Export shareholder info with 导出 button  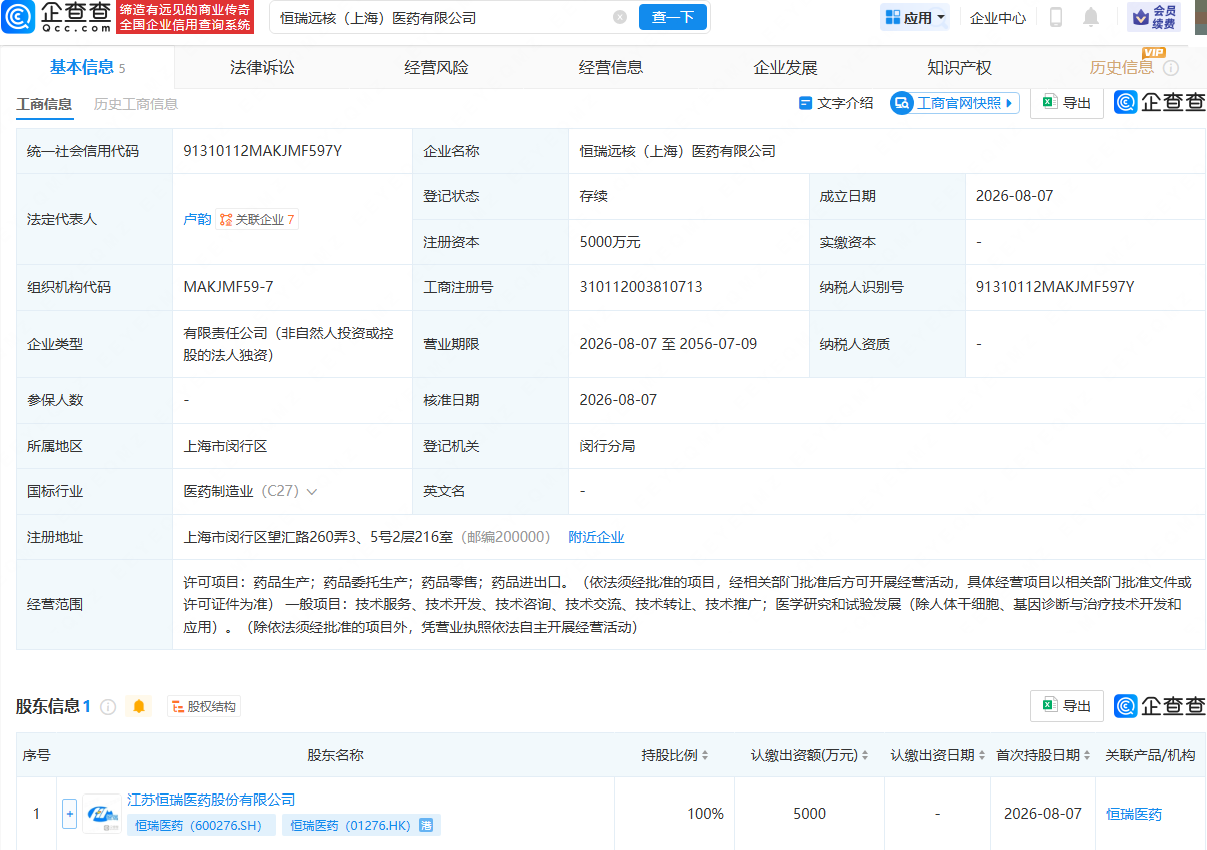point(1067,706)
